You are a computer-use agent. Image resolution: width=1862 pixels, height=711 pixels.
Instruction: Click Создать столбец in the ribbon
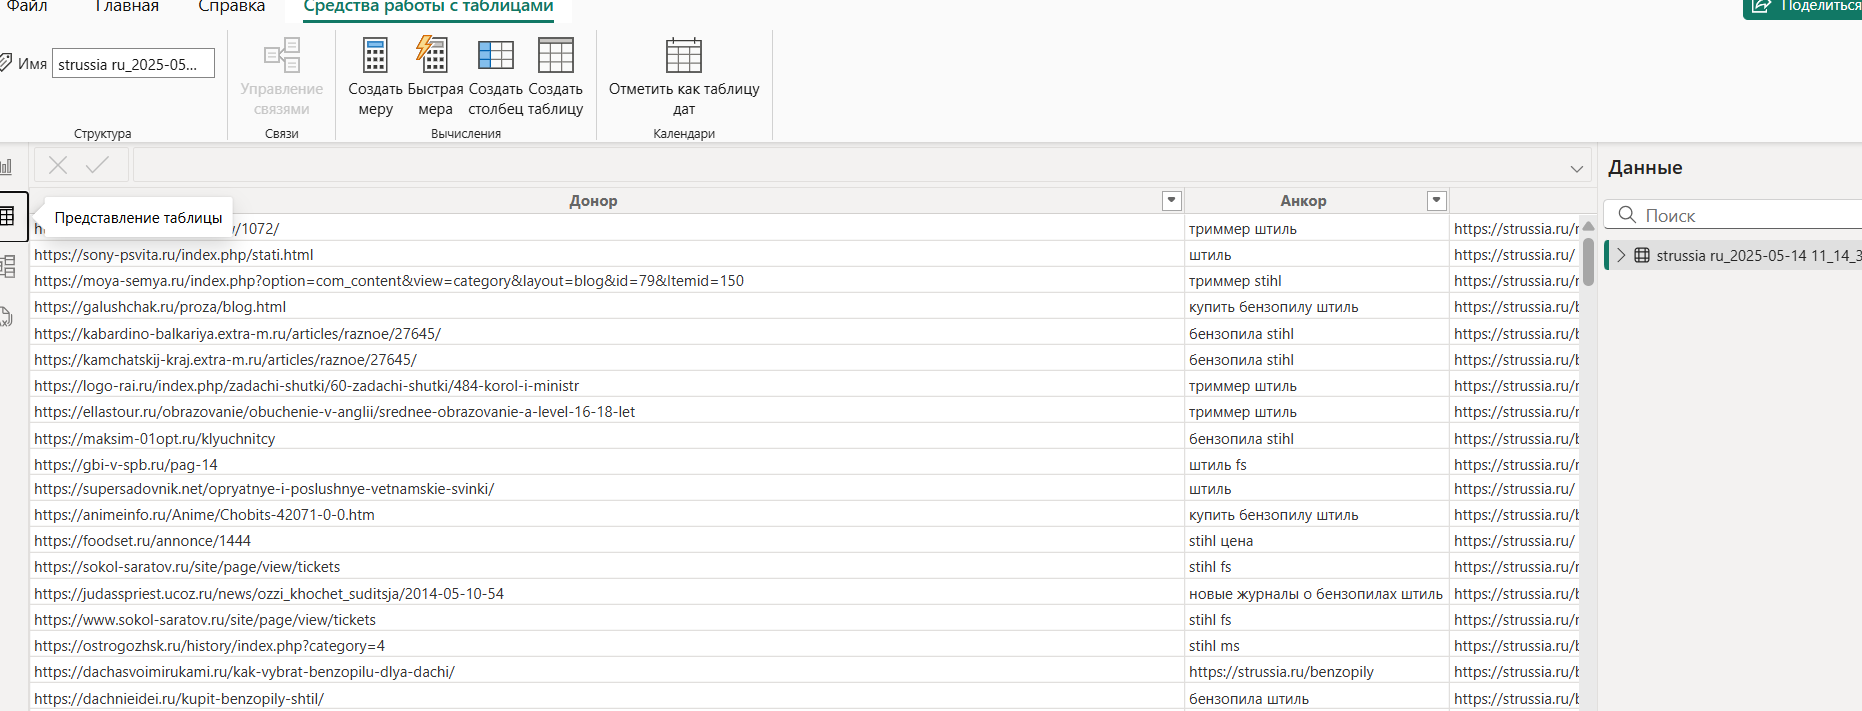495,57
